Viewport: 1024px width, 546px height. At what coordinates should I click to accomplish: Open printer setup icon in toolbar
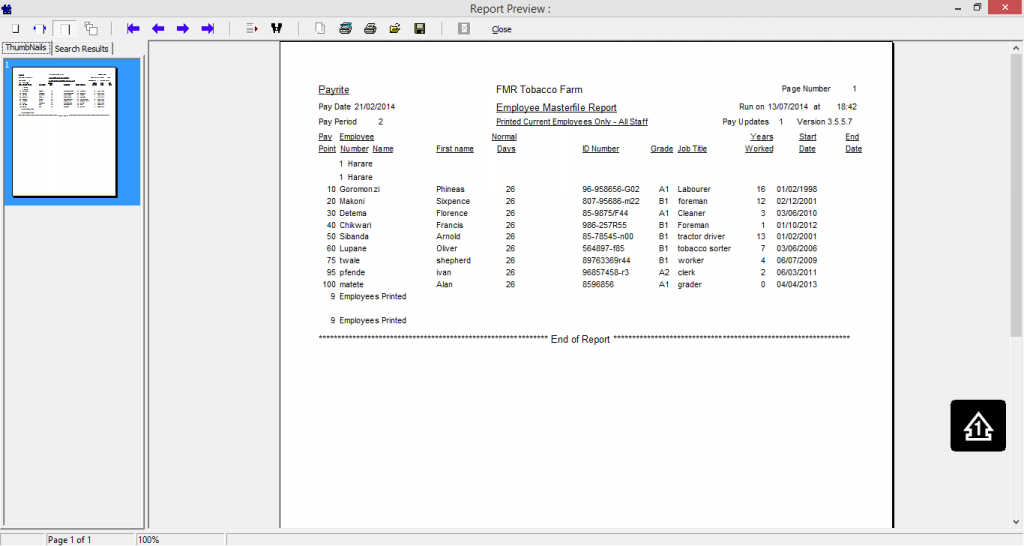[345, 29]
